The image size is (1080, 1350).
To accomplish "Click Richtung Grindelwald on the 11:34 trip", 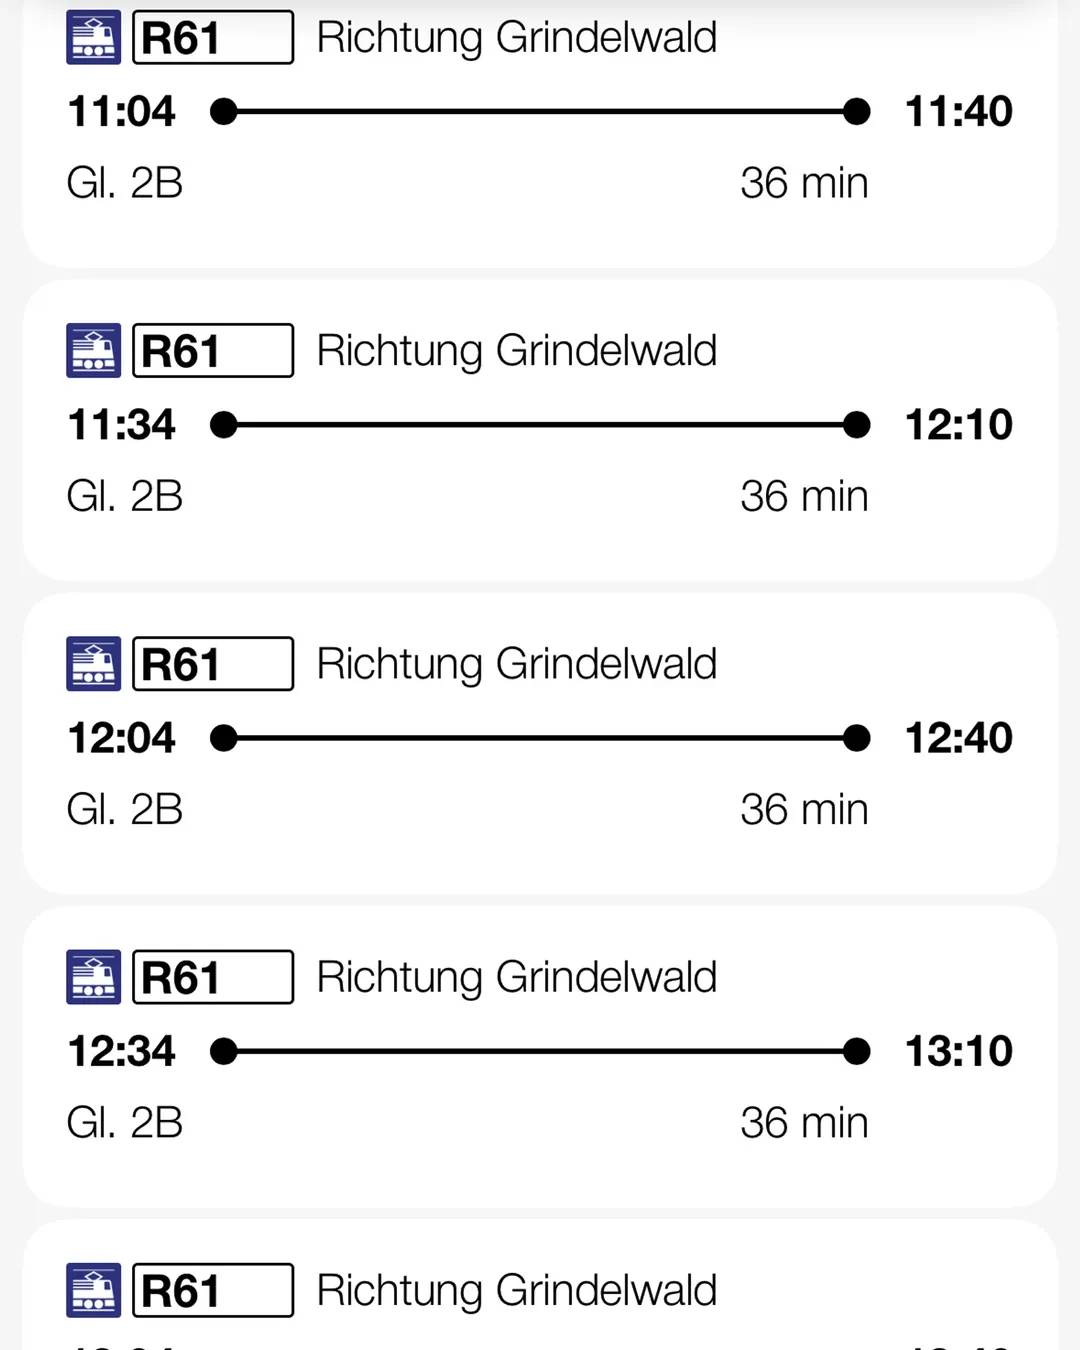I will tap(517, 352).
